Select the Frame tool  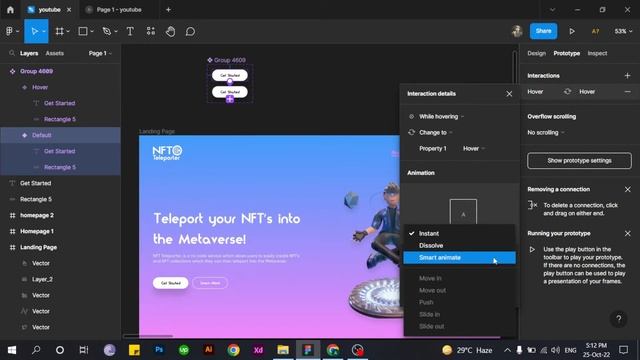59,31
